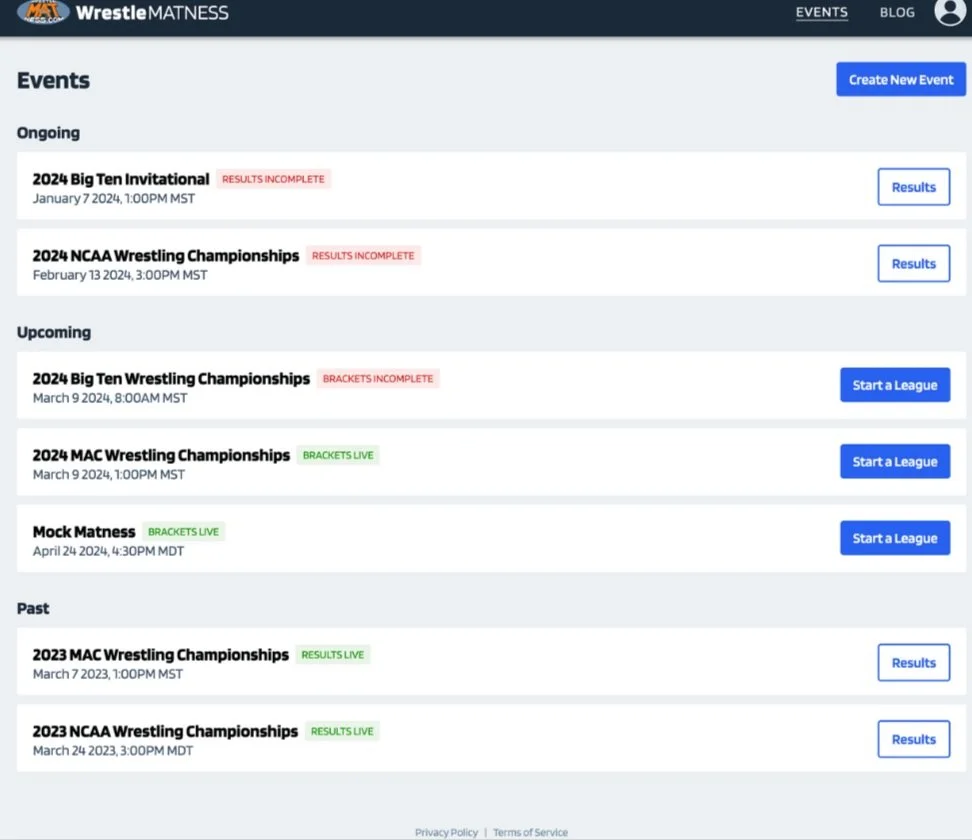
Task: View Results for 2023 MAC Wrestling Championships
Action: [914, 663]
